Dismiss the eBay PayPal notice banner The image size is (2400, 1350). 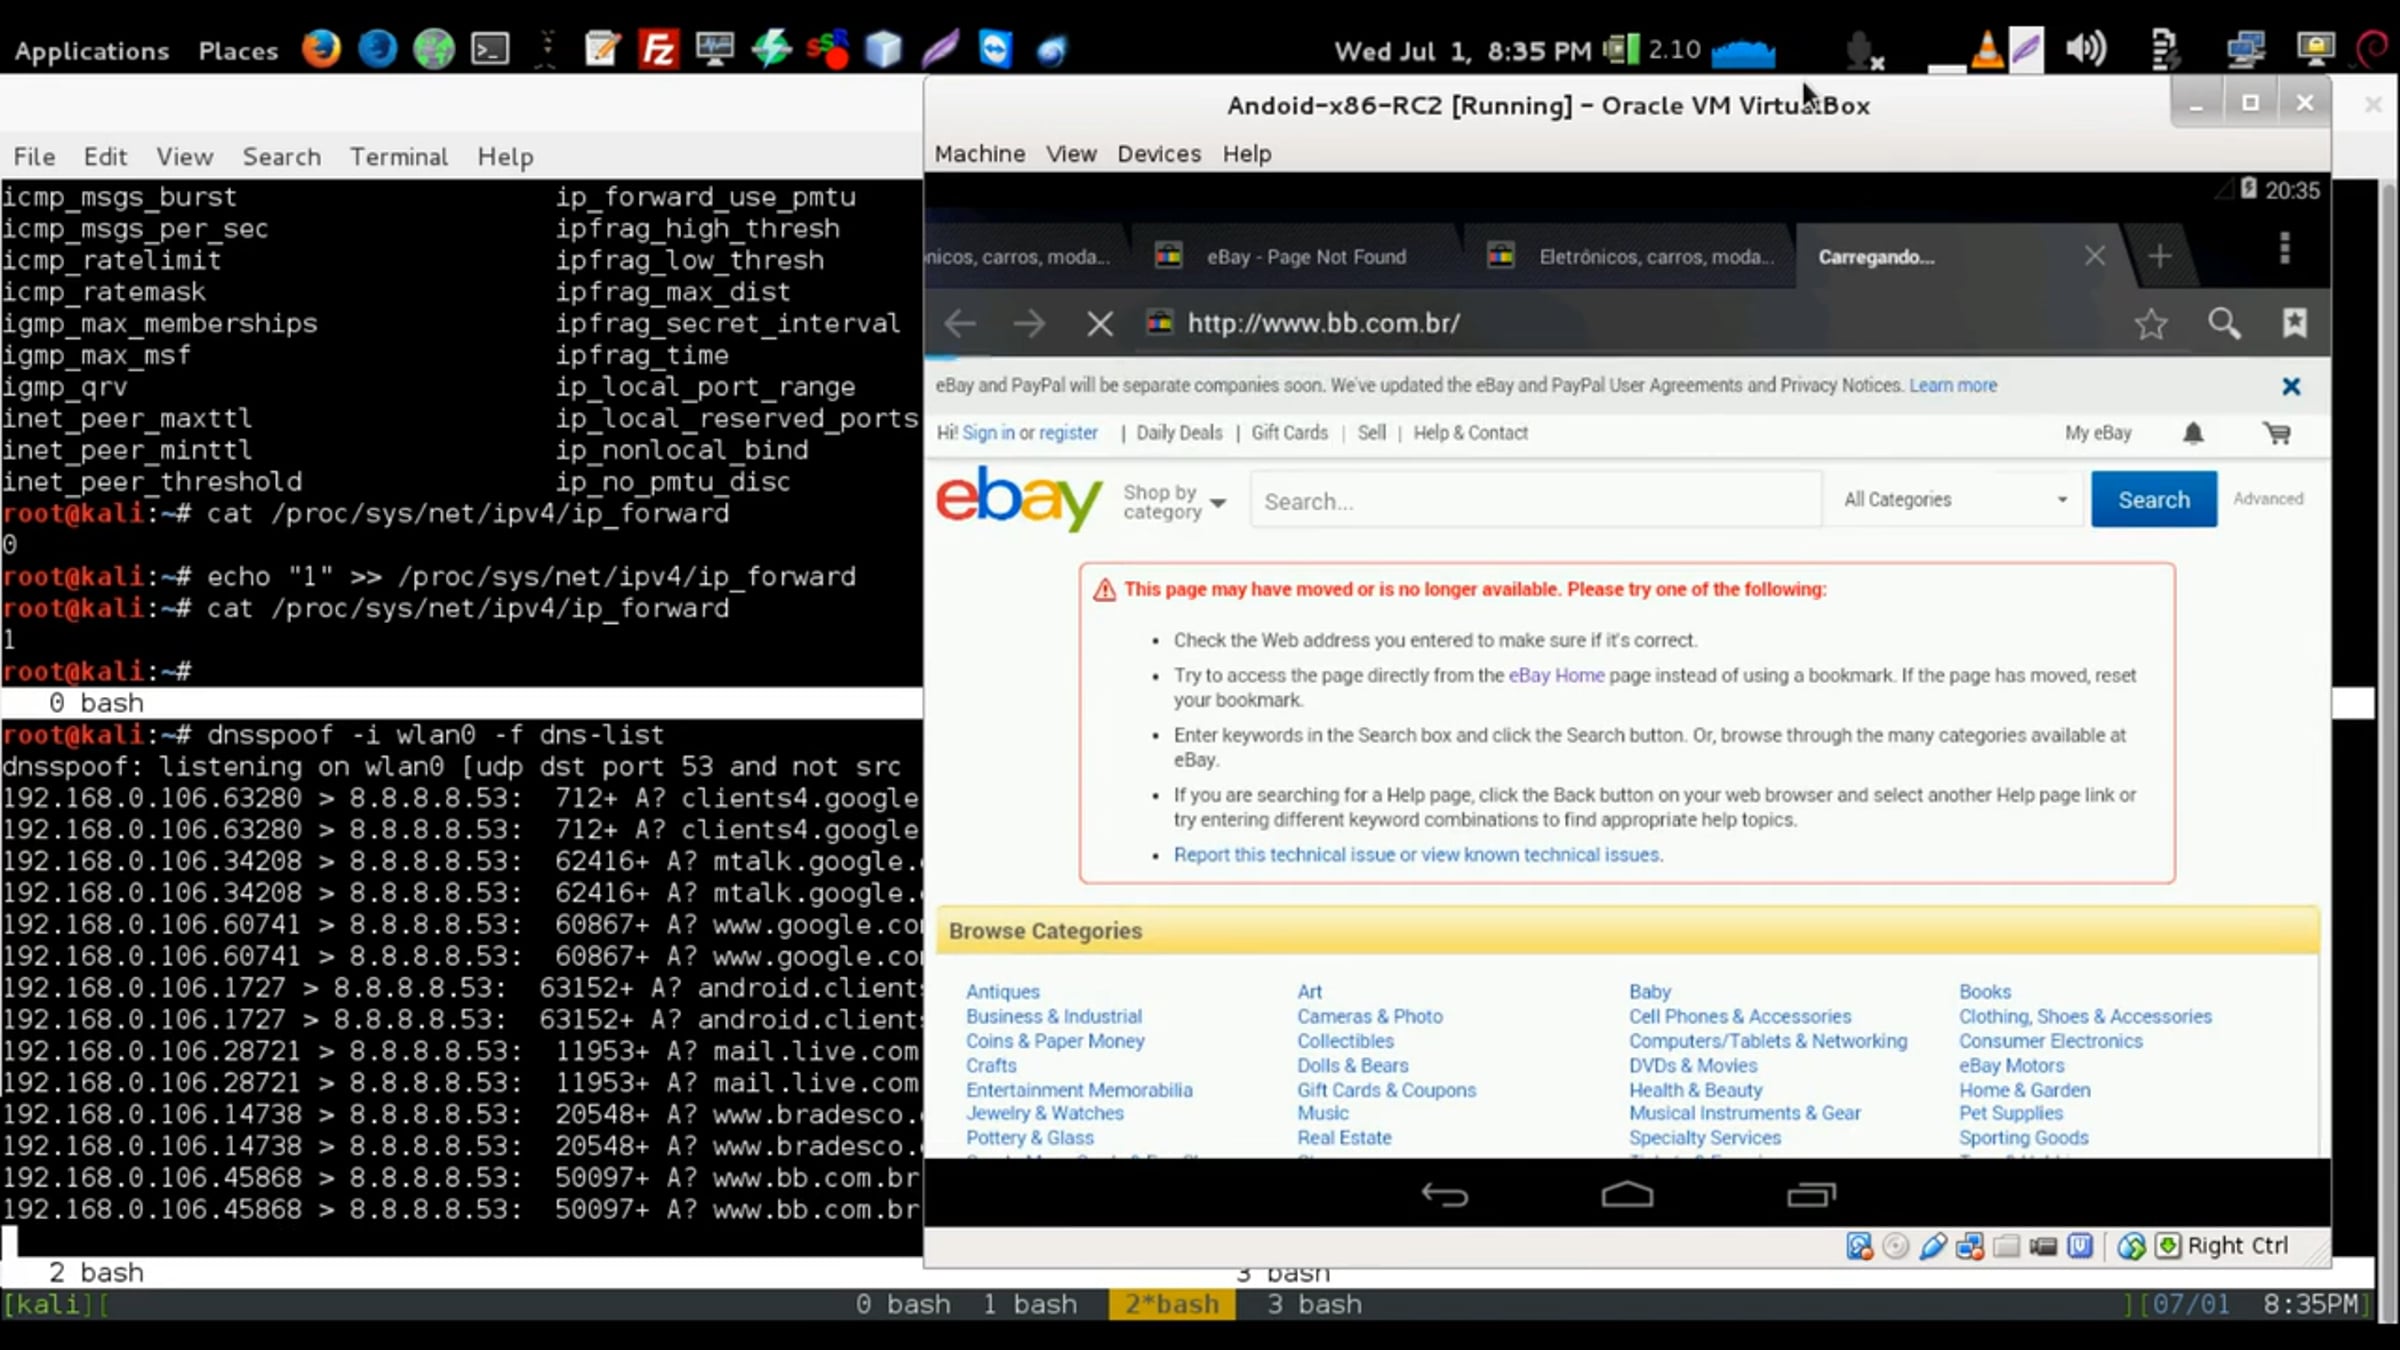tap(2291, 386)
